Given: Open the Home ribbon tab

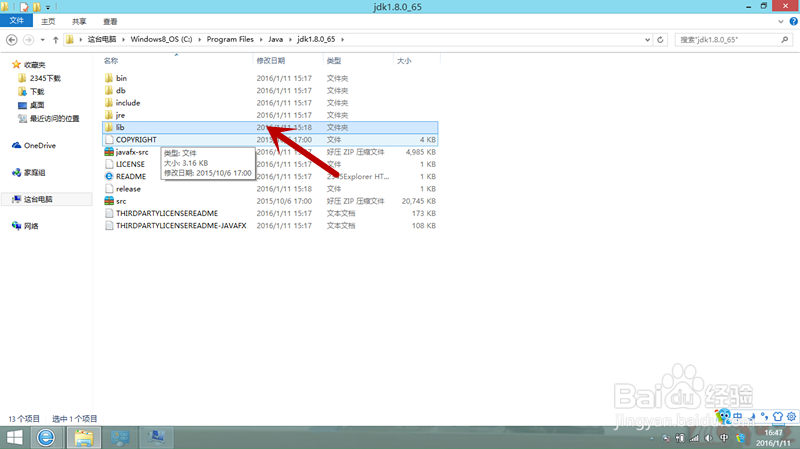Looking at the screenshot, I should click(48, 21).
